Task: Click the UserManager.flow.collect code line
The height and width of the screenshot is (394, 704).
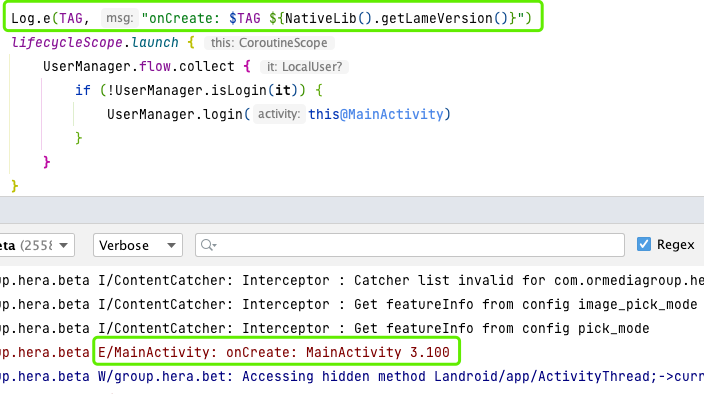Action: tap(196, 66)
